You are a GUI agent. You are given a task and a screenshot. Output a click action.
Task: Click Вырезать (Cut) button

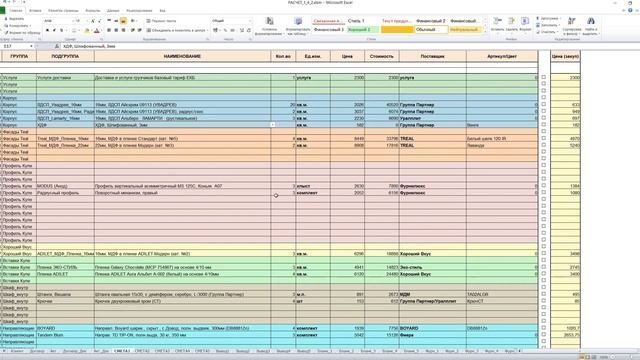14,19
